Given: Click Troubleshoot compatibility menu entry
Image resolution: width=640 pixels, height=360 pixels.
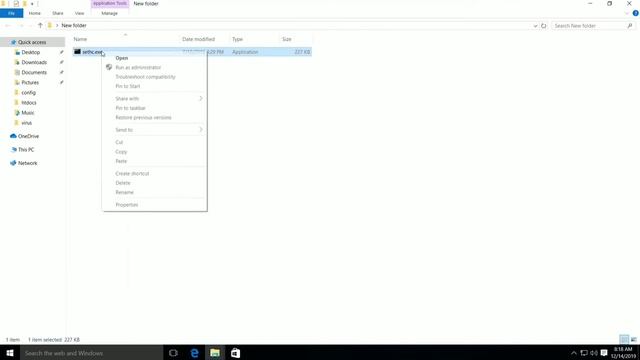Looking at the screenshot, I should tap(145, 77).
